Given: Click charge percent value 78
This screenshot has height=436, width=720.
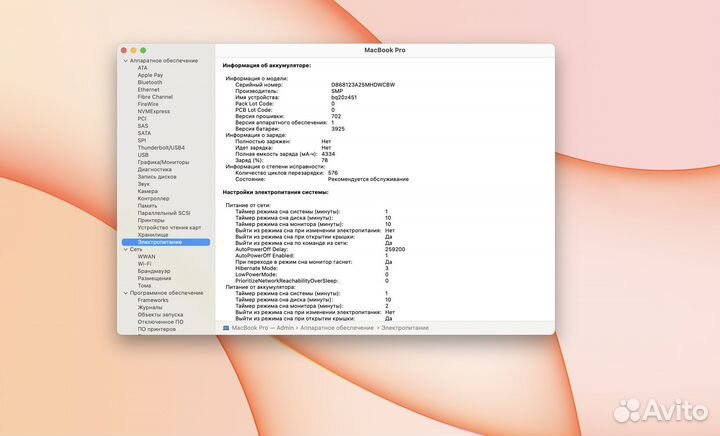Looking at the screenshot, I should 325,161.
